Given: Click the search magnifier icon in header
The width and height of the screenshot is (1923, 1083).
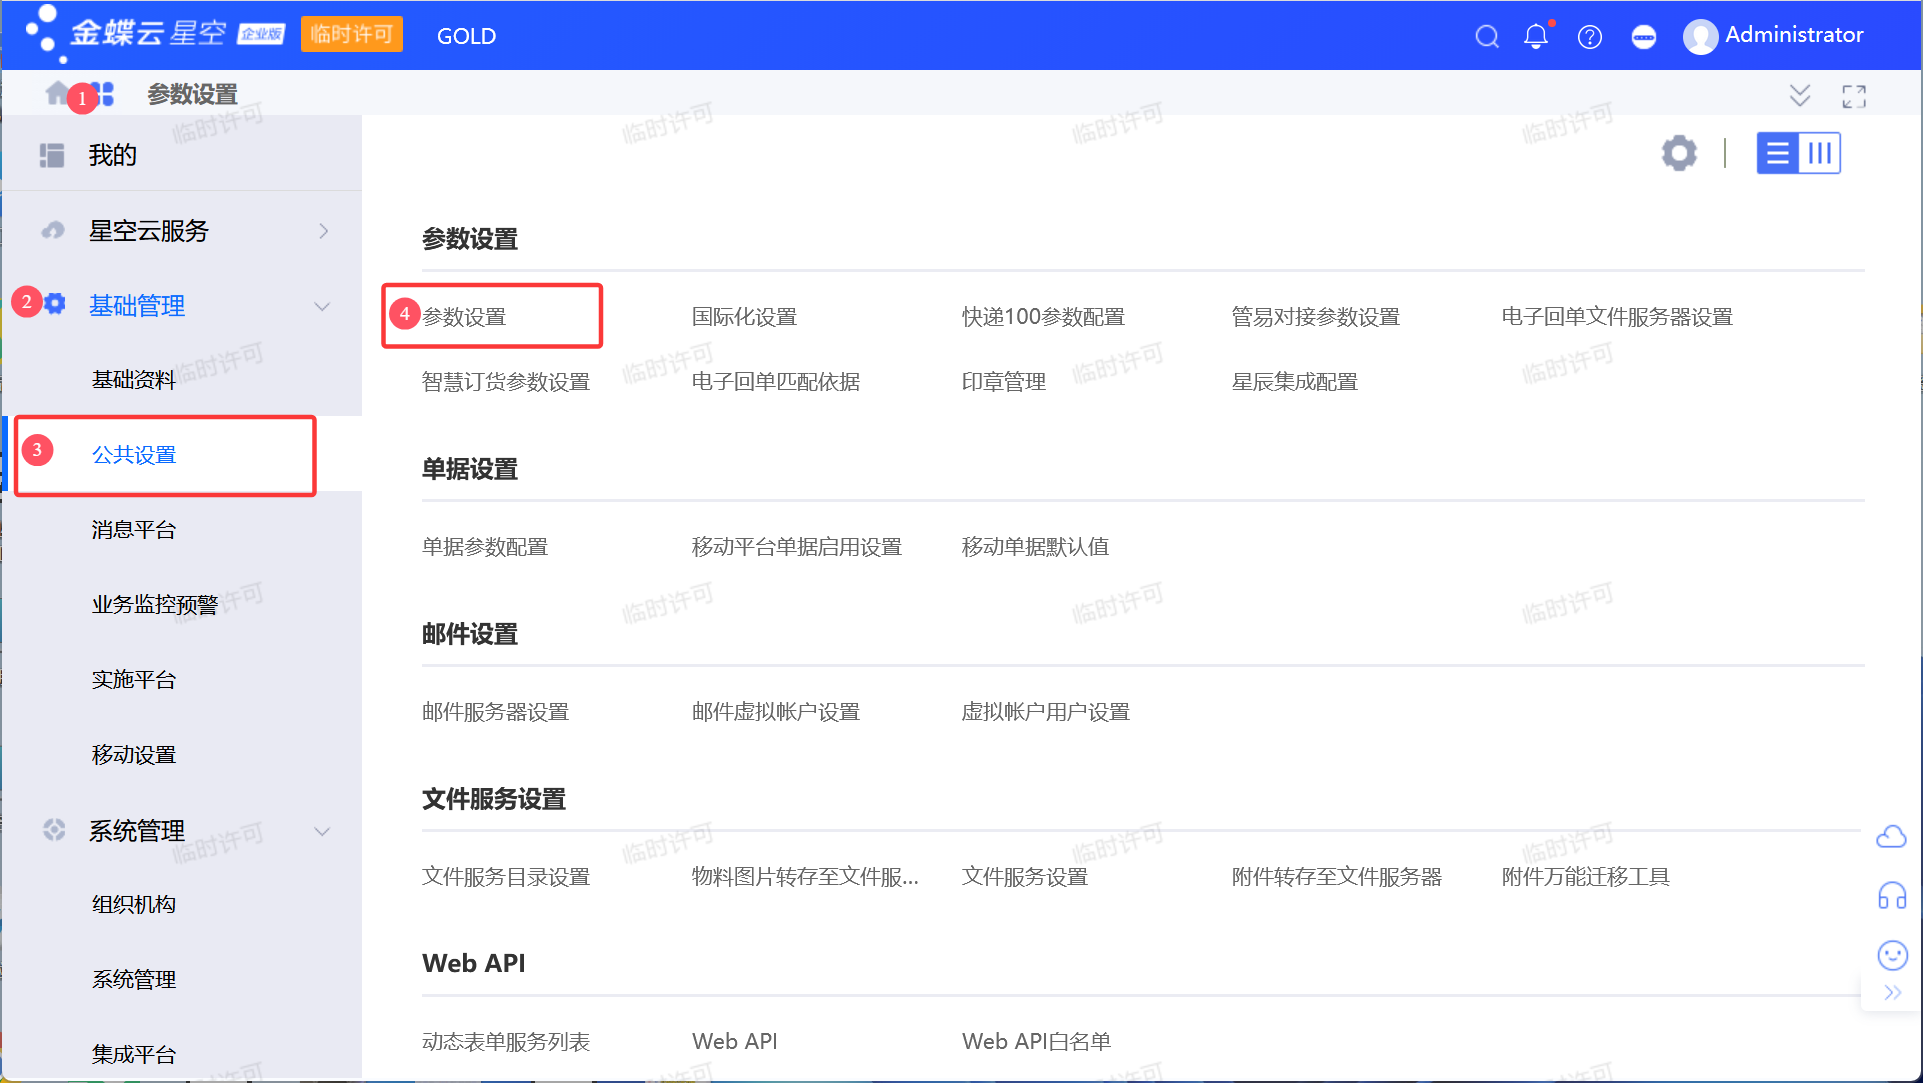Looking at the screenshot, I should (1487, 37).
